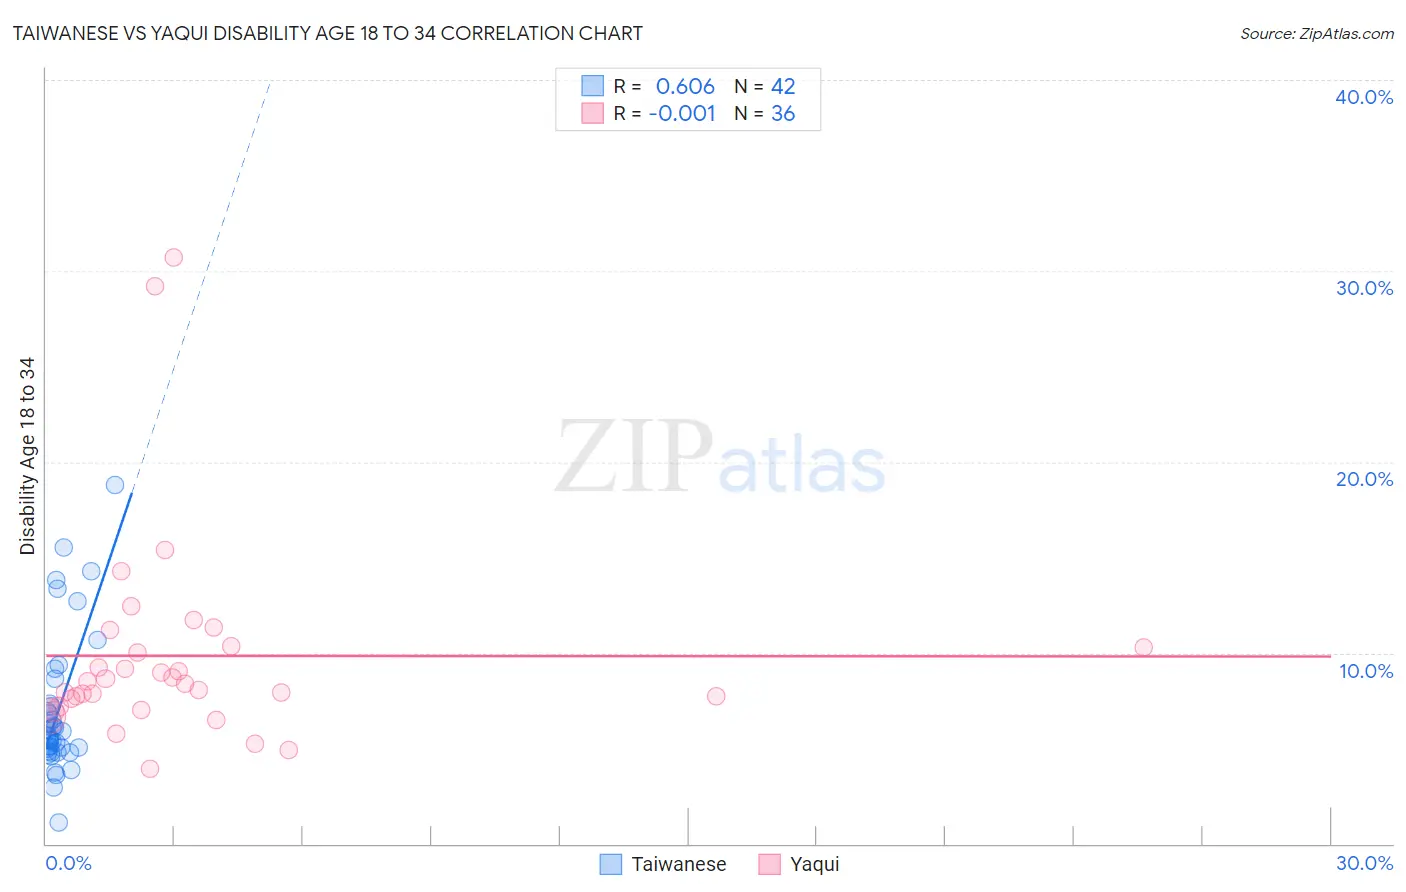Click the blue Taiwanese point near 19%
The height and width of the screenshot is (892, 1406).
115,485
